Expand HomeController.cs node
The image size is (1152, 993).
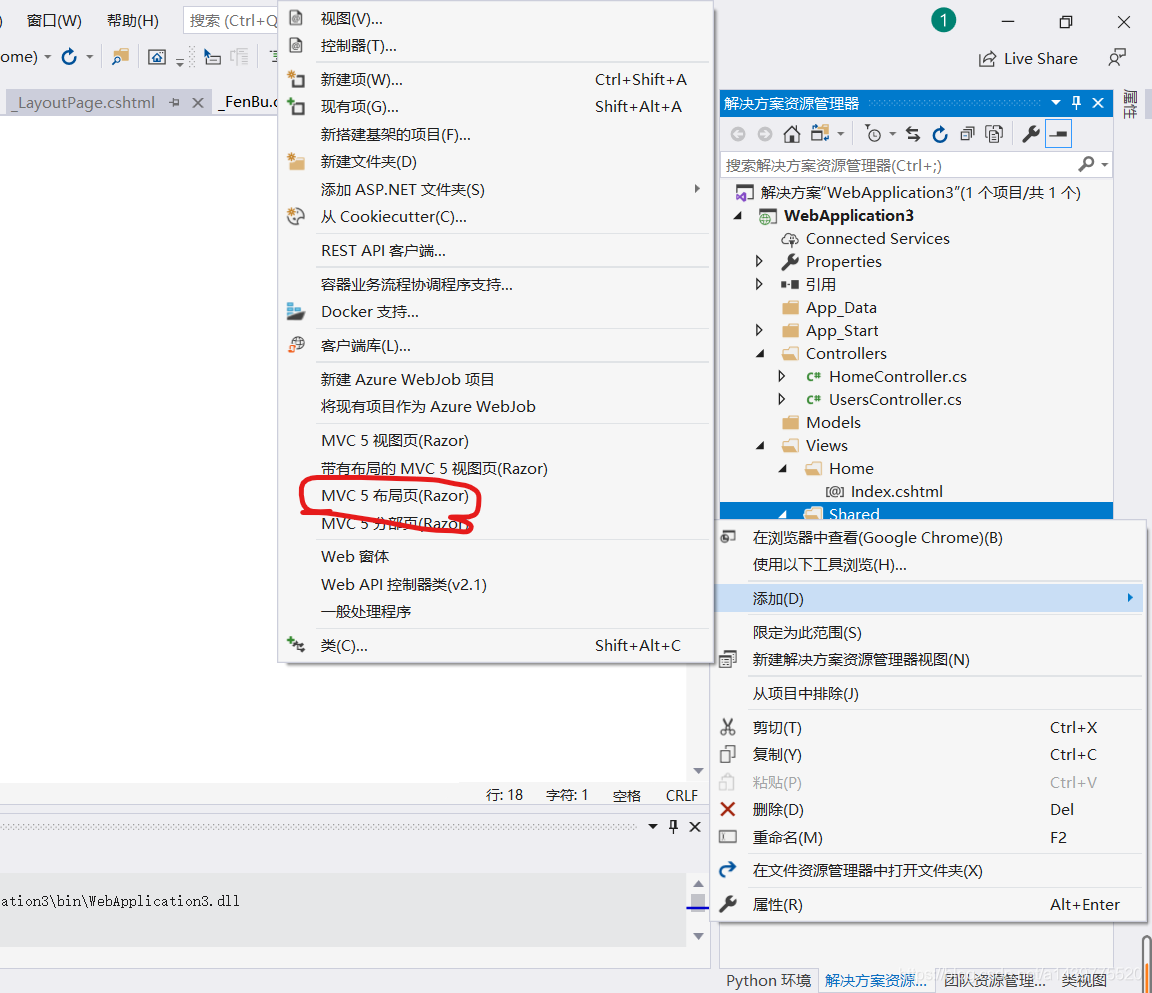pos(782,376)
